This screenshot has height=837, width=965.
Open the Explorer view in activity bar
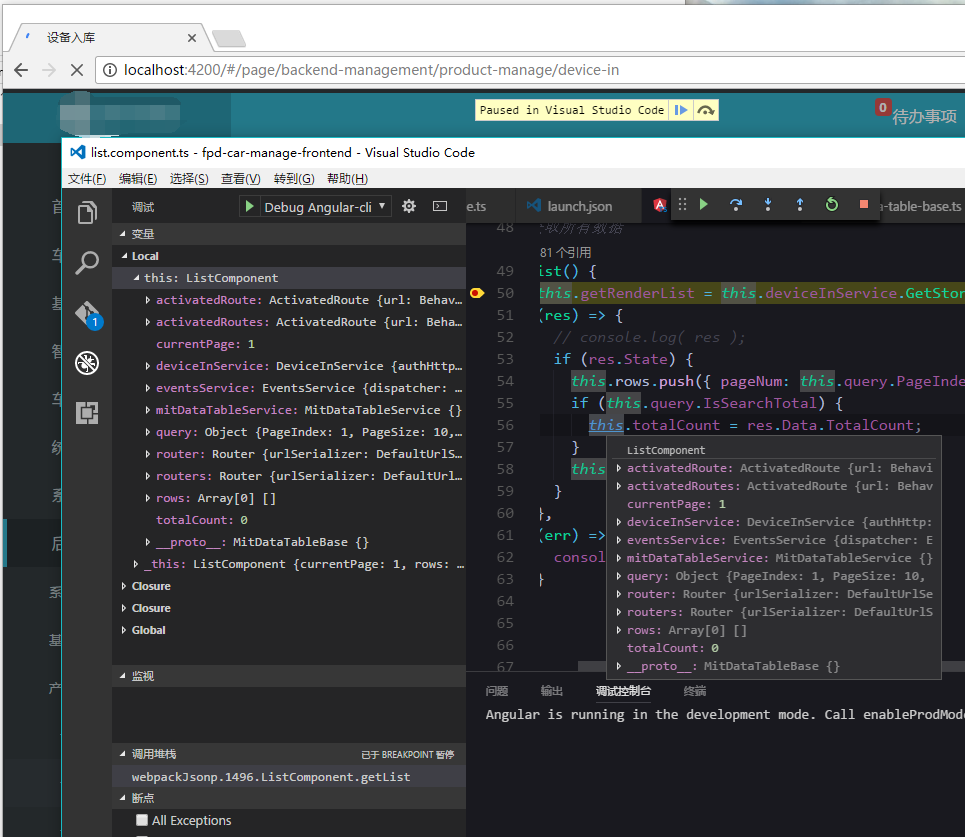click(87, 212)
